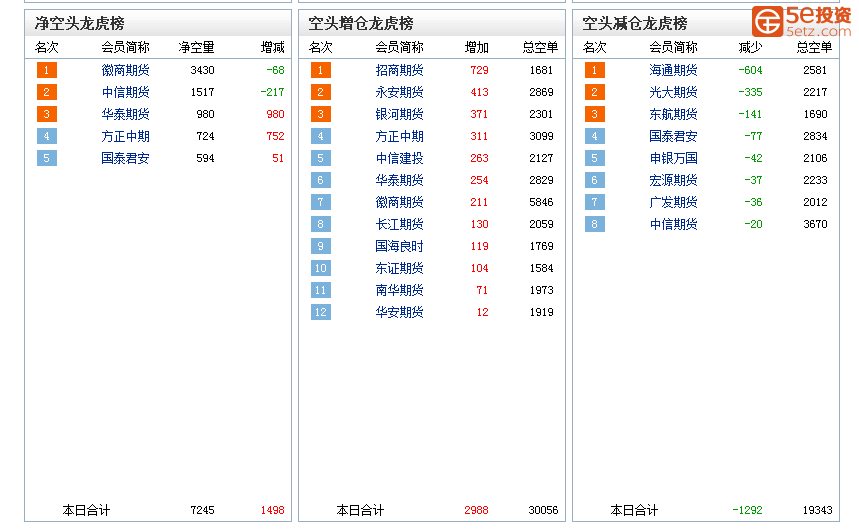This screenshot has height=530, width=859.
Task: Click the rank 1 badge beside 徽商期货
Action: click(x=47, y=70)
